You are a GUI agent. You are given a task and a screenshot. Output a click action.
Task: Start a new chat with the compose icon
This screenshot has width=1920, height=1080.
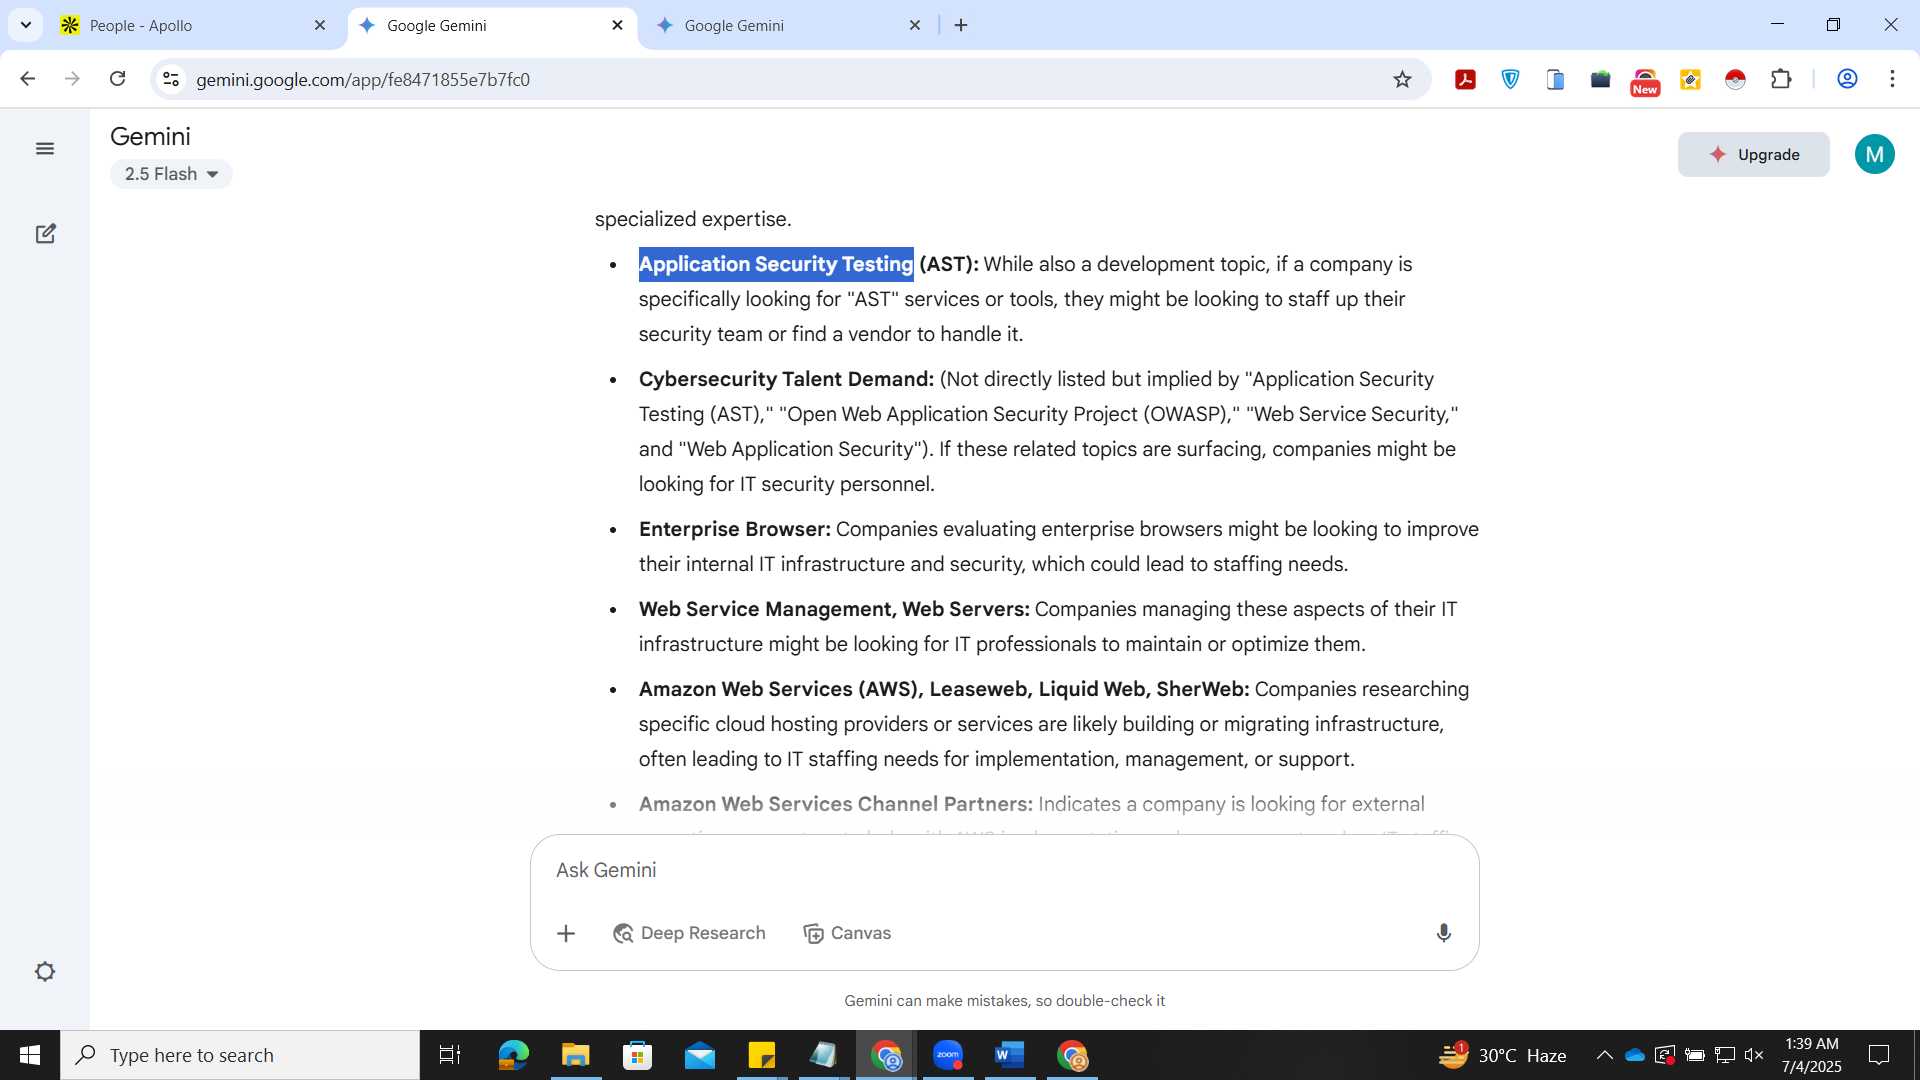(x=45, y=233)
